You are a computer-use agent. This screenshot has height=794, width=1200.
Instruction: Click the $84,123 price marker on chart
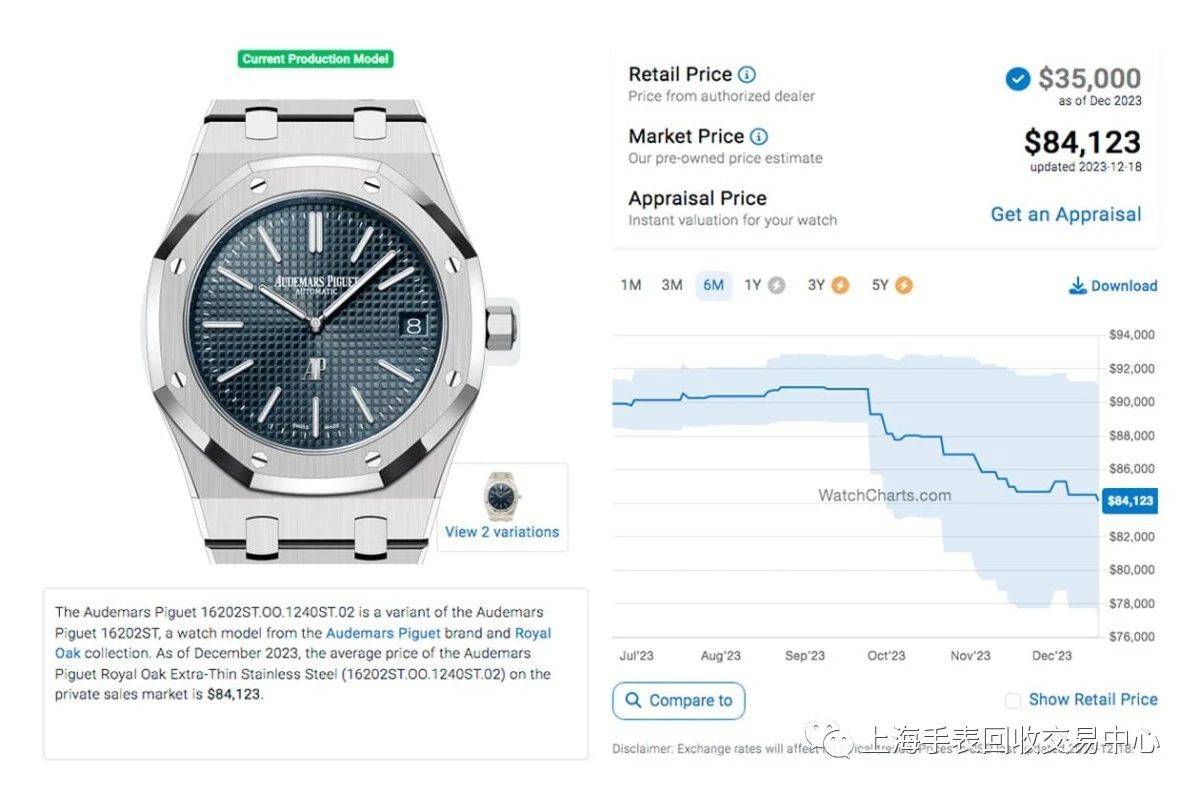click(x=1129, y=501)
